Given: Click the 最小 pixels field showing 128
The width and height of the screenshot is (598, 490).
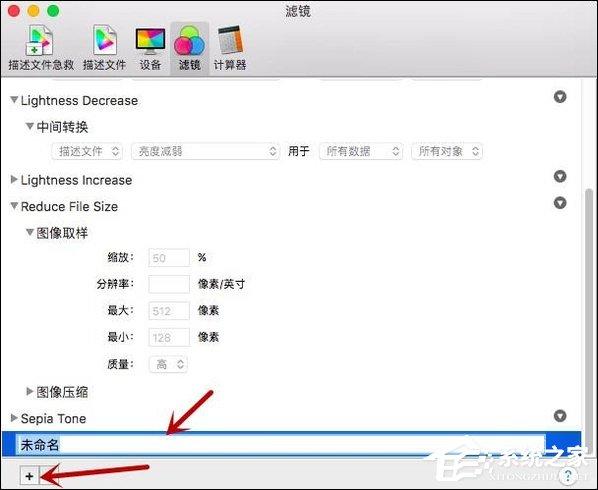Looking at the screenshot, I should click(169, 337).
